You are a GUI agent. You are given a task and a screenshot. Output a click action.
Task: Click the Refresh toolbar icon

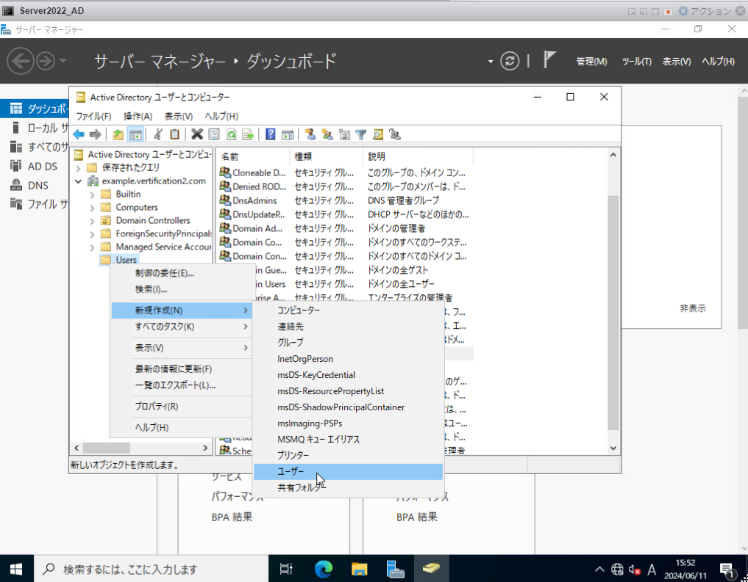pos(231,135)
